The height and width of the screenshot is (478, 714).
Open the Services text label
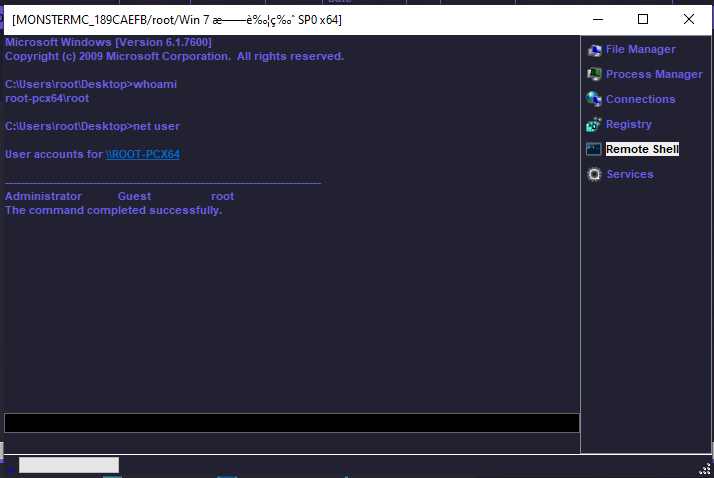pos(629,174)
